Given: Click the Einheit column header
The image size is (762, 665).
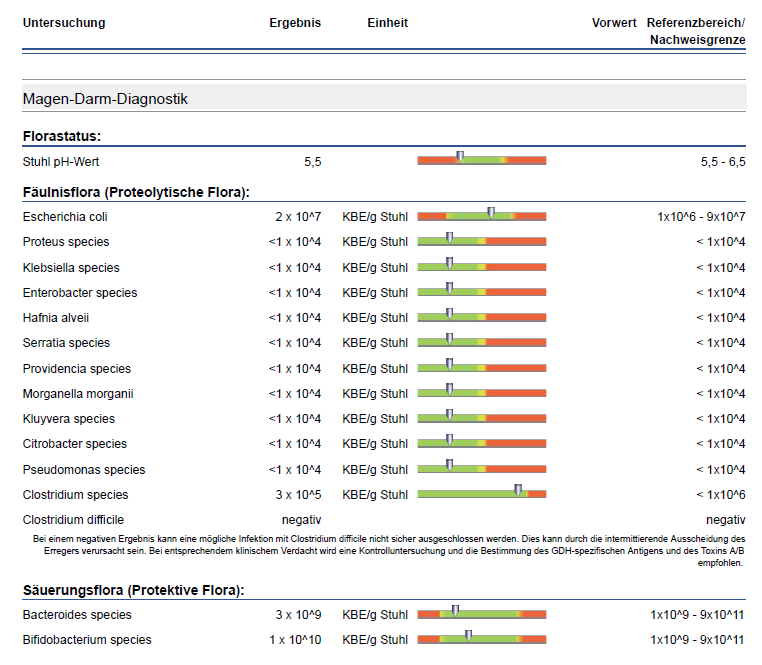Looking at the screenshot, I should (x=387, y=23).
